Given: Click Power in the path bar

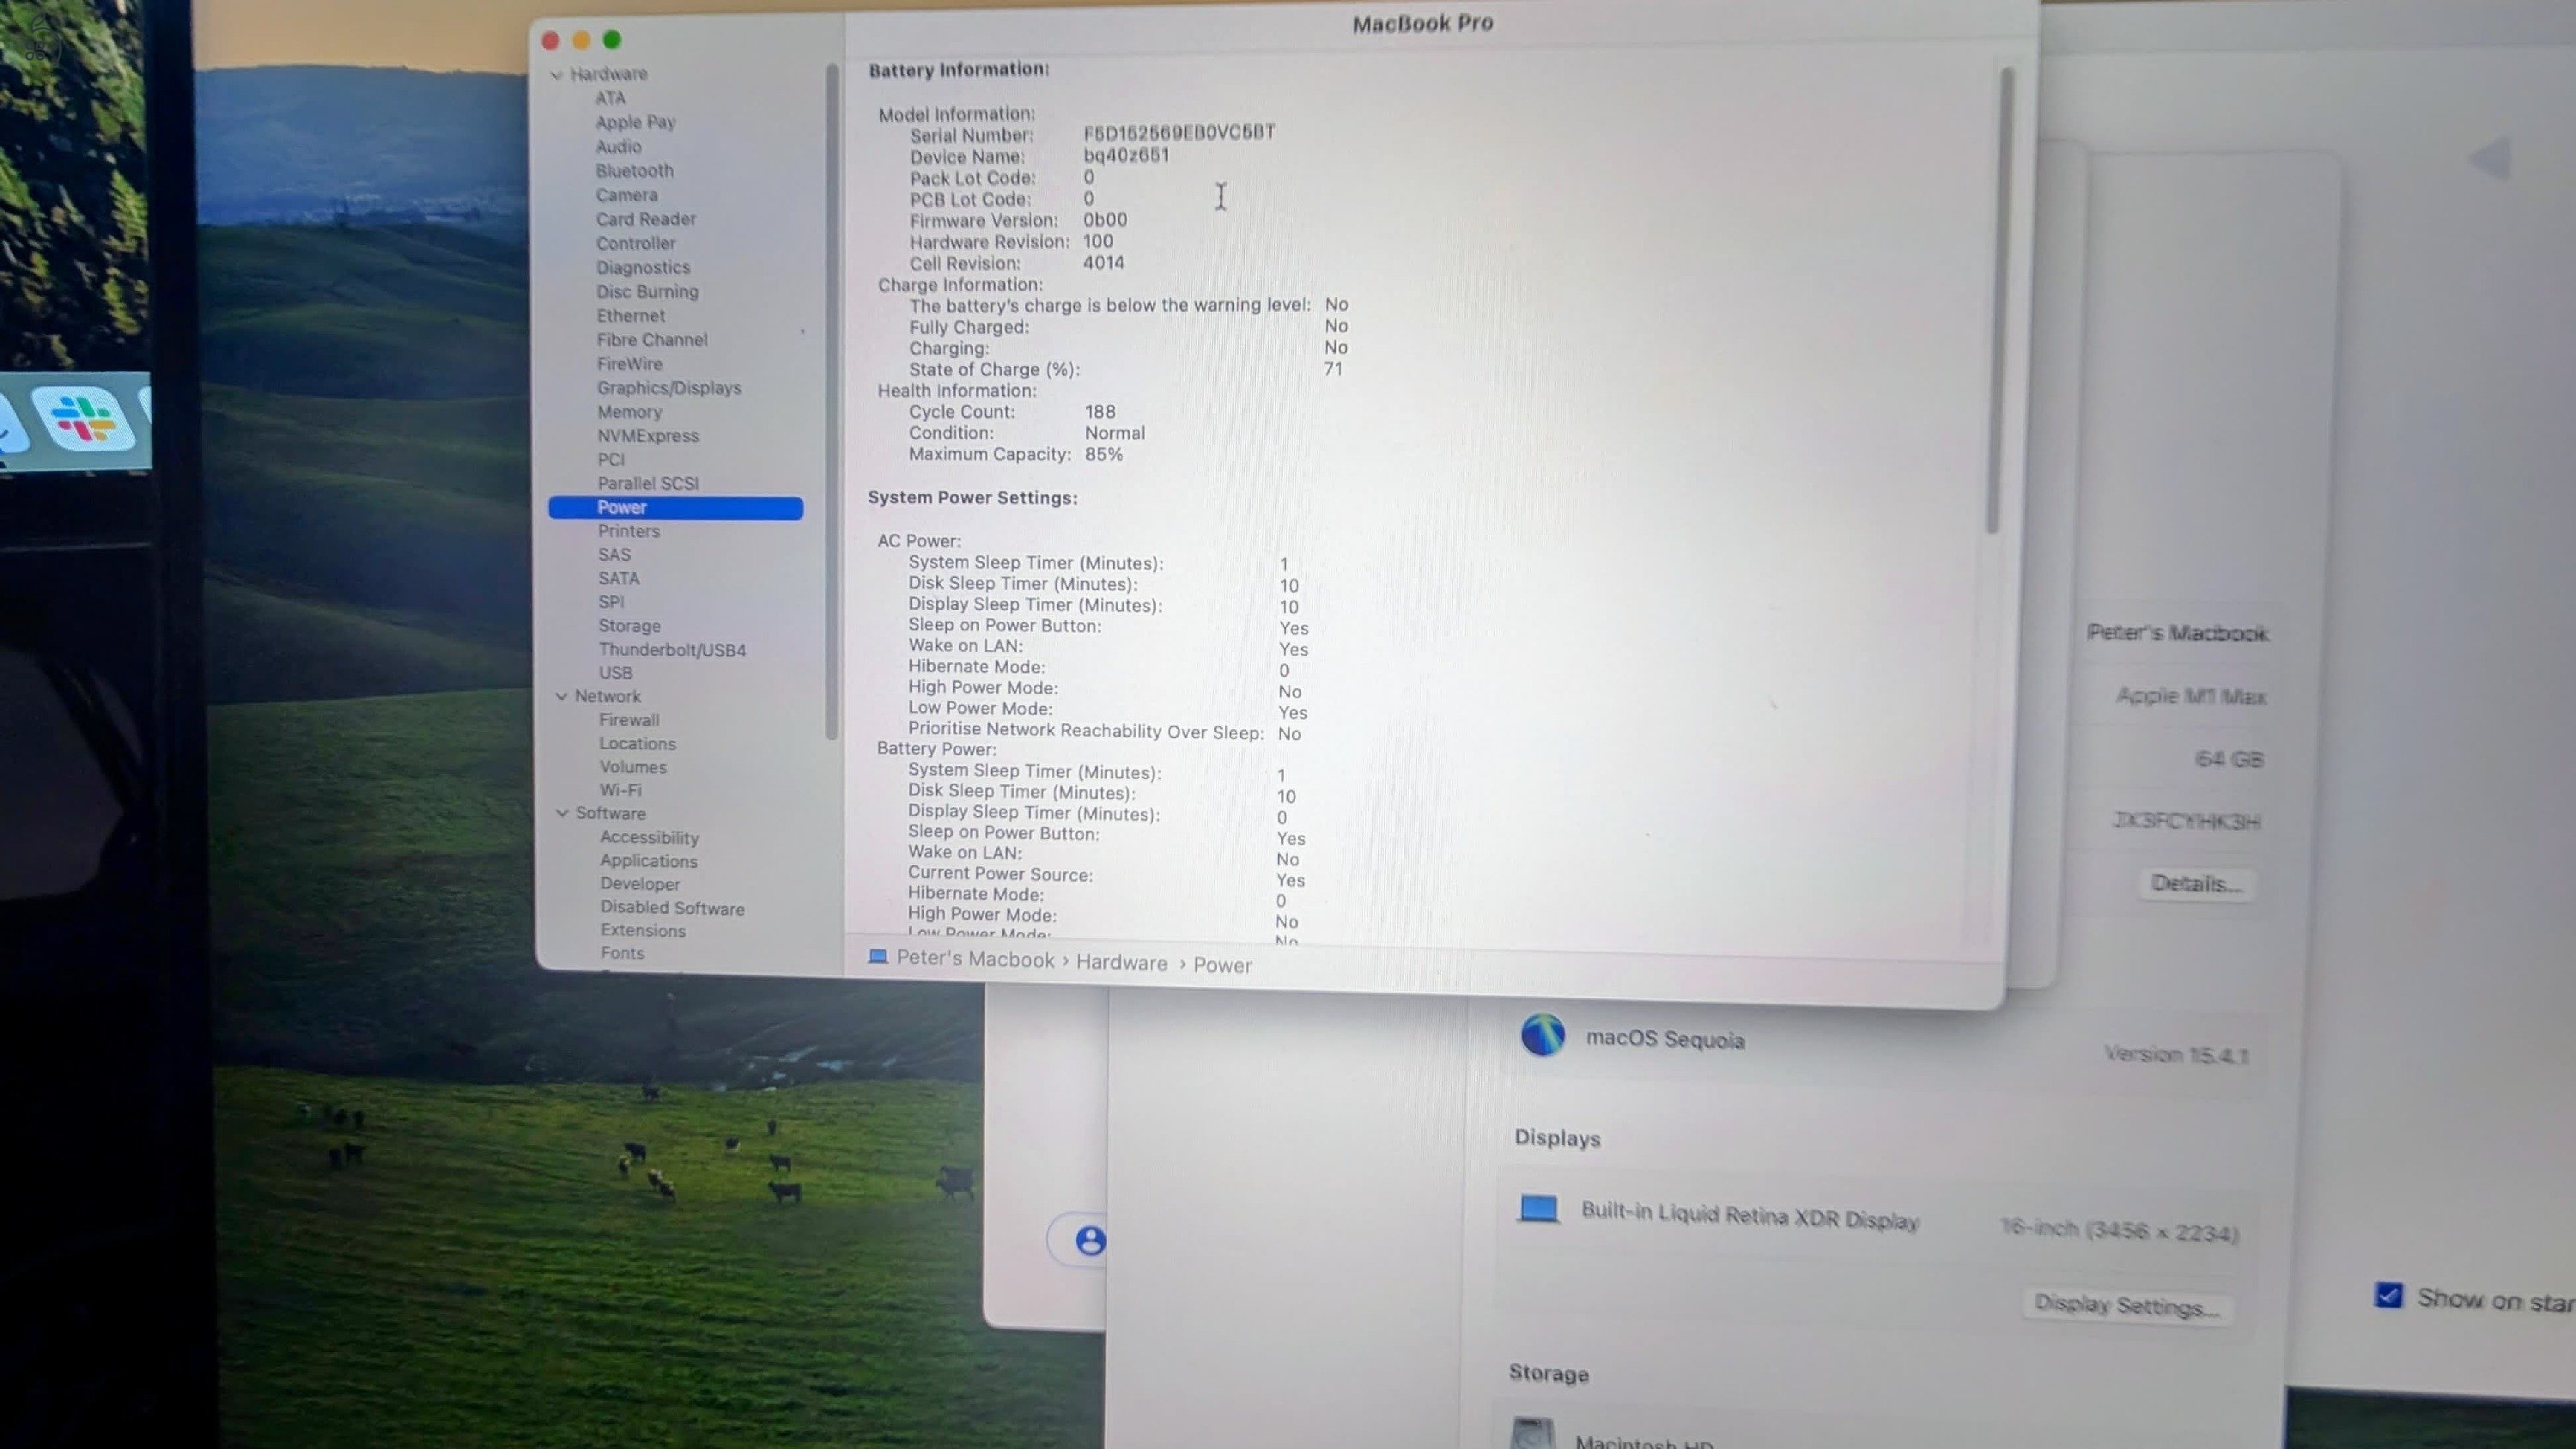Looking at the screenshot, I should pyautogui.click(x=1222, y=965).
